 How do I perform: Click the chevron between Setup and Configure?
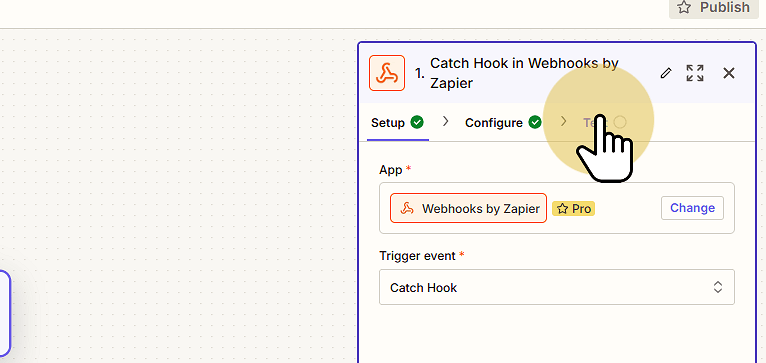445,121
